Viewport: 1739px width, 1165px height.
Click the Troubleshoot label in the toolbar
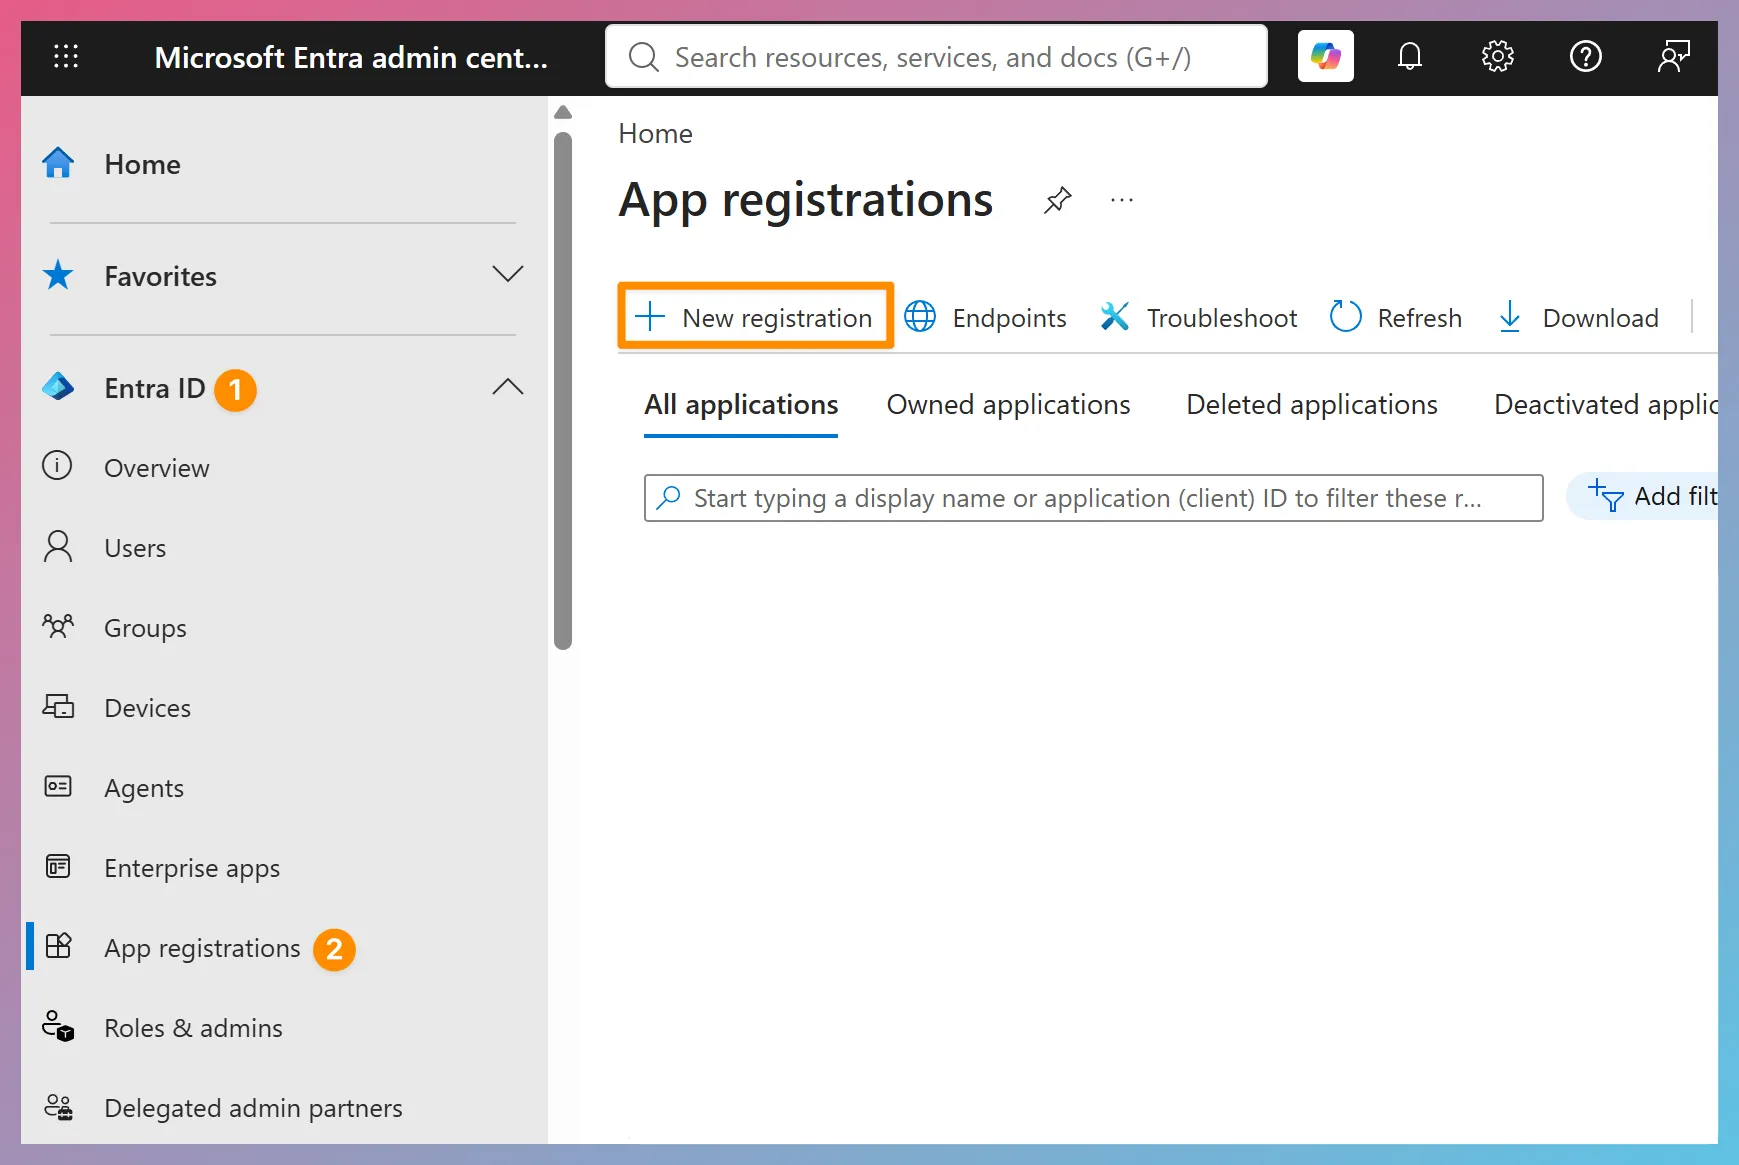coord(1221,318)
